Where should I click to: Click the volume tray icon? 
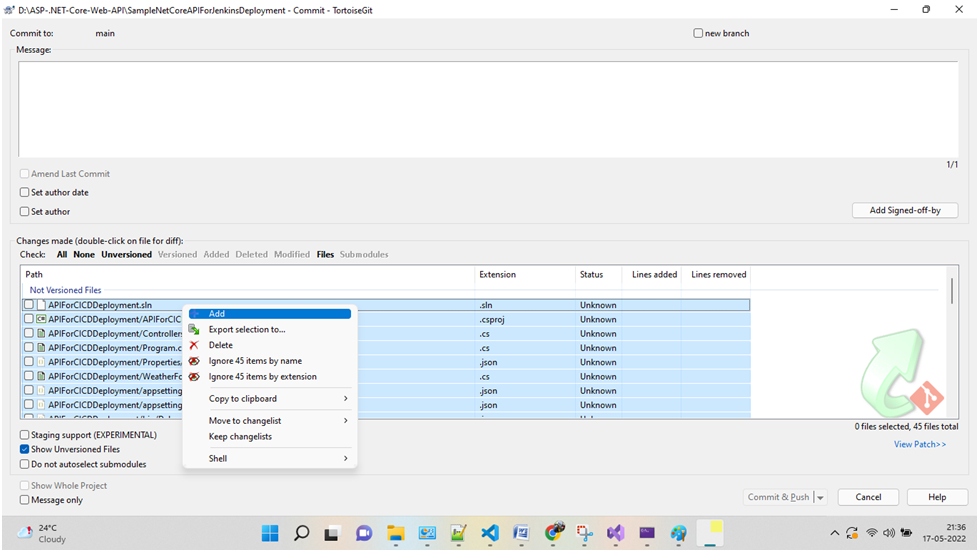tap(888, 533)
